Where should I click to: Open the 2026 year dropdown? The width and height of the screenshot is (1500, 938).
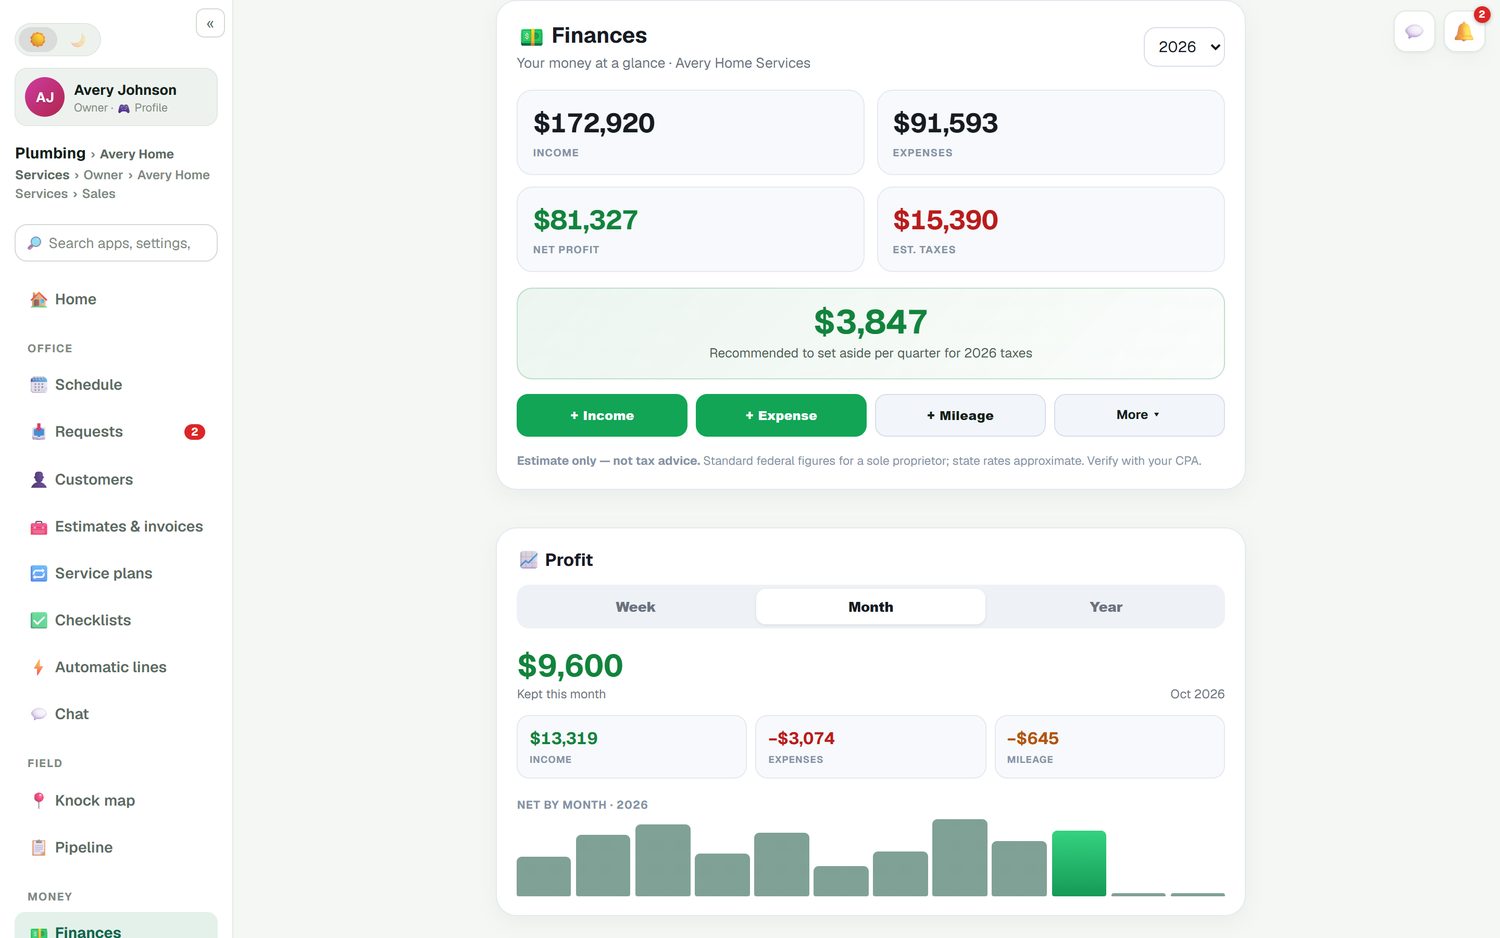[1184, 47]
